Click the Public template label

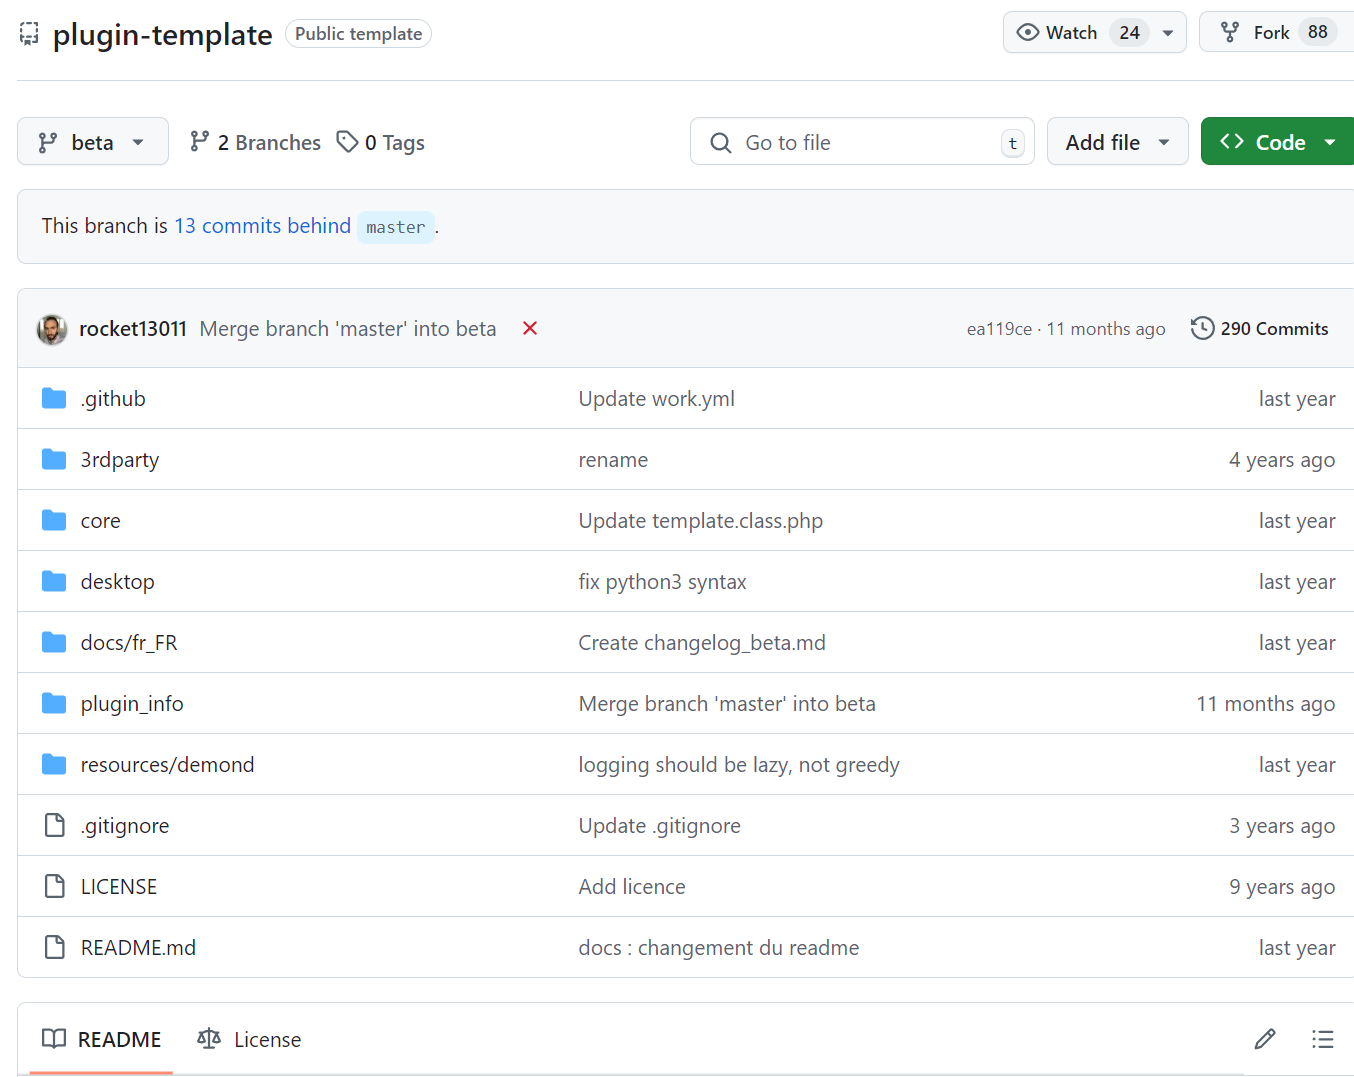[358, 34]
